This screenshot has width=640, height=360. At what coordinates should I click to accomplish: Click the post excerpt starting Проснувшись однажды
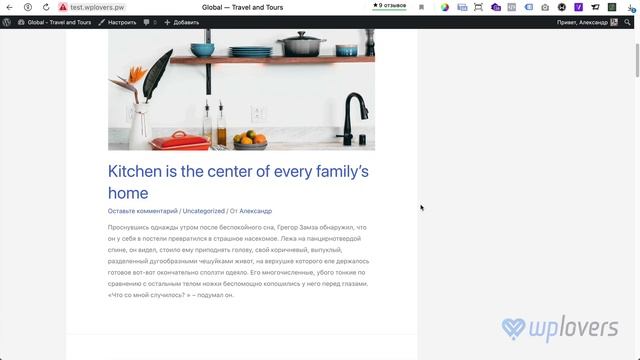238,261
